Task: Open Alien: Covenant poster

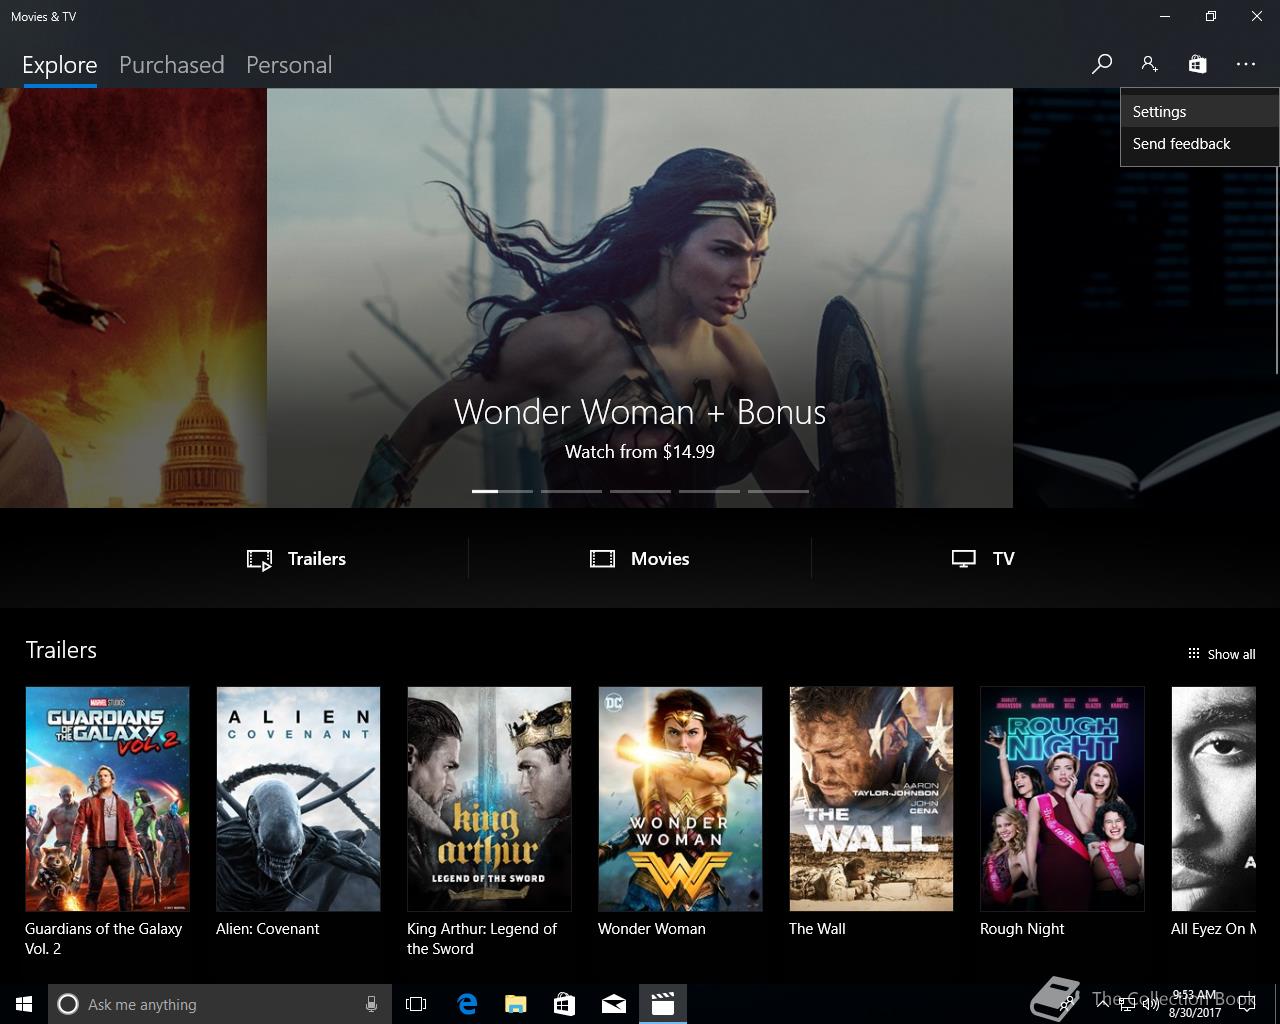Action: pos(298,799)
